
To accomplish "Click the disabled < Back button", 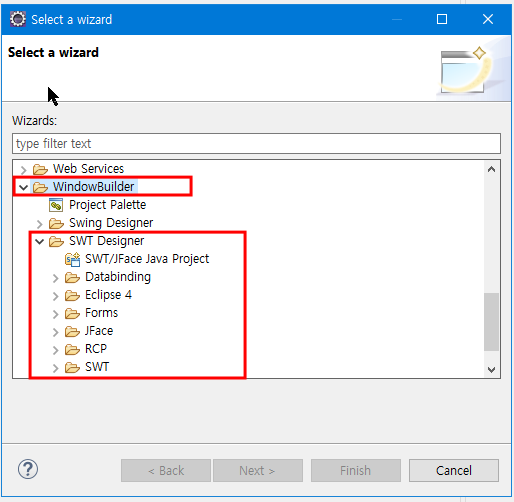I will click(x=166, y=470).
